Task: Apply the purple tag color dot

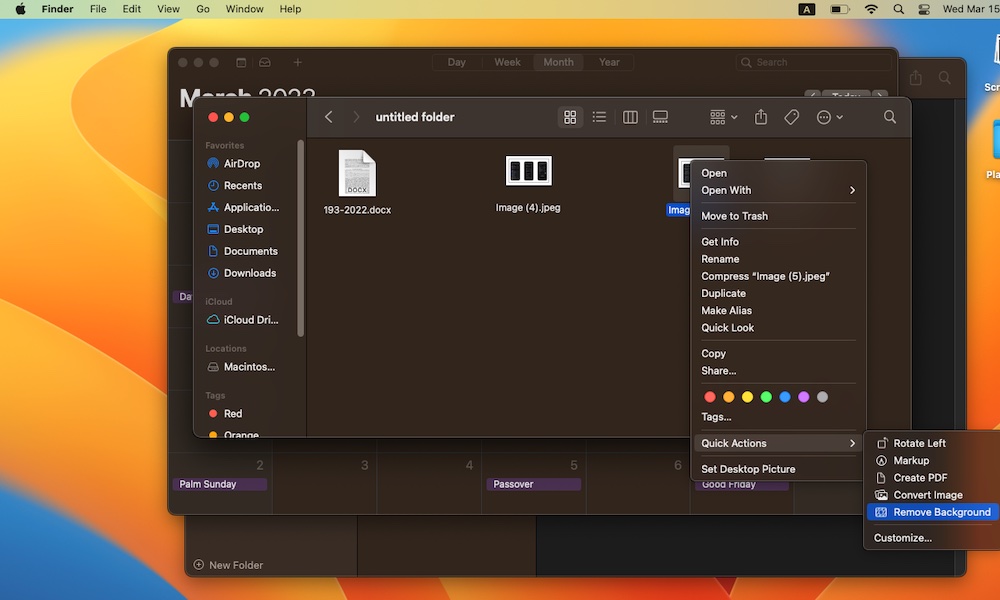Action: (804, 397)
